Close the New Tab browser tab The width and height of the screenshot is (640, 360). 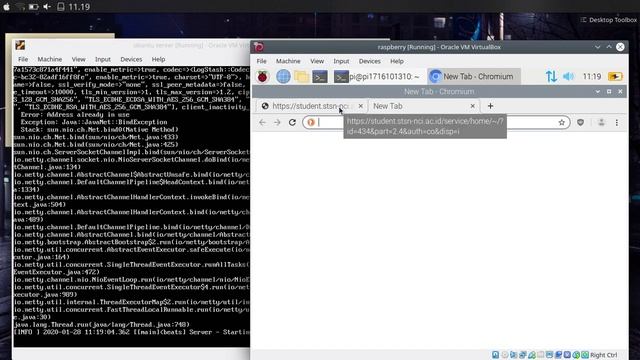pyautogui.click(x=473, y=106)
